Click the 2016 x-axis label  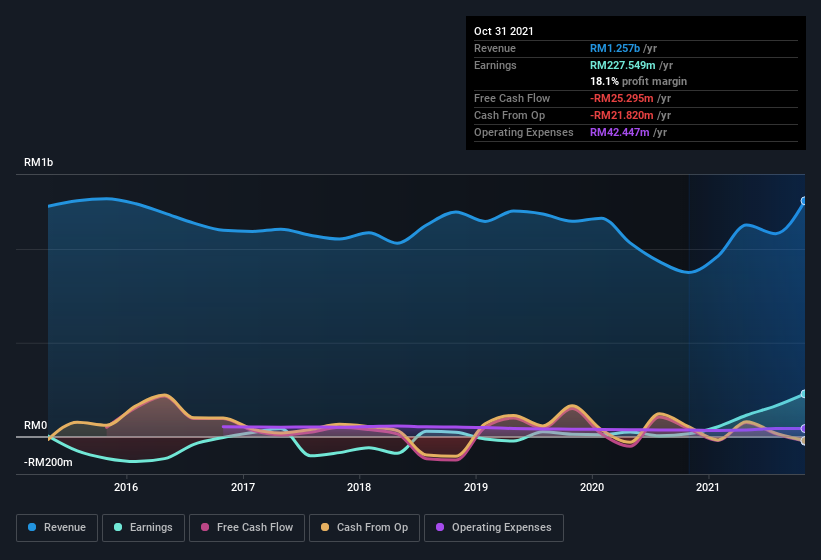point(126,487)
